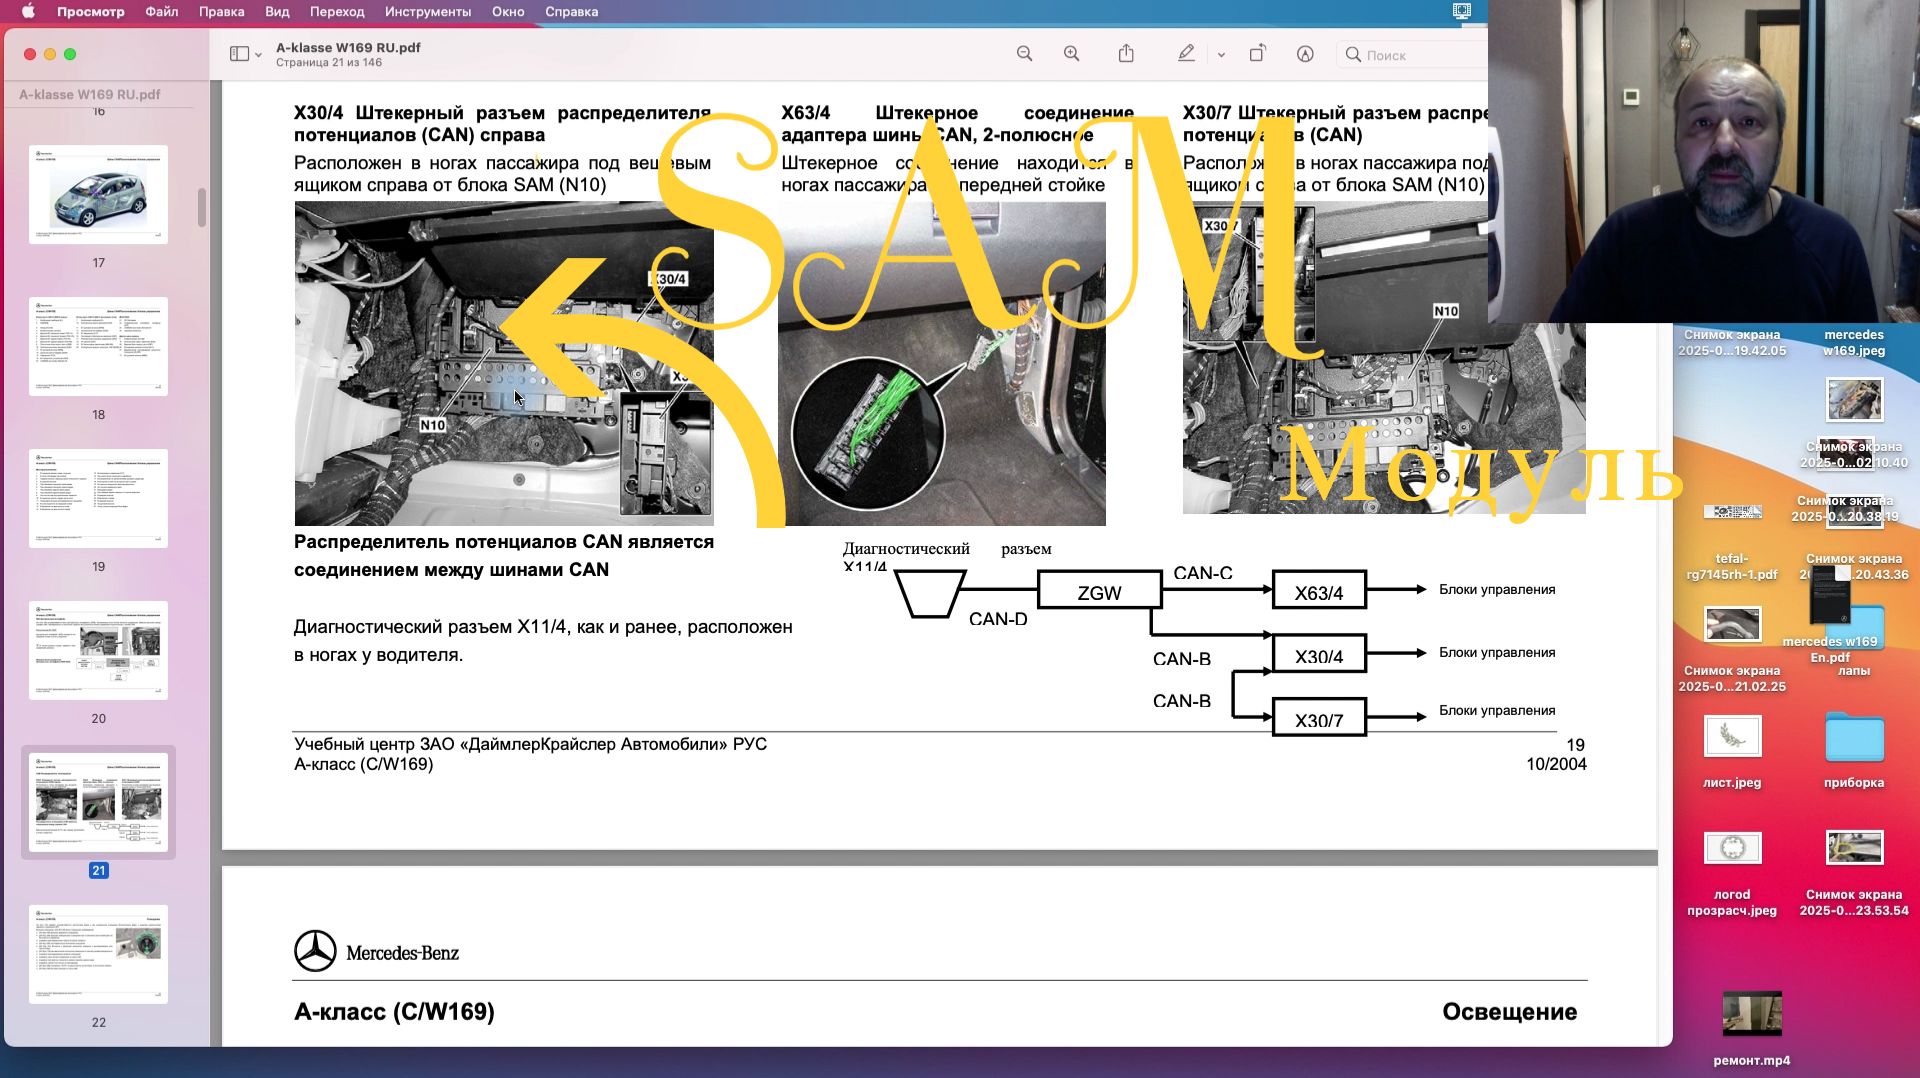Click the sidebar heading A-klasse W169 RU.pdf
The height and width of the screenshot is (1078, 1920).
[x=90, y=95]
